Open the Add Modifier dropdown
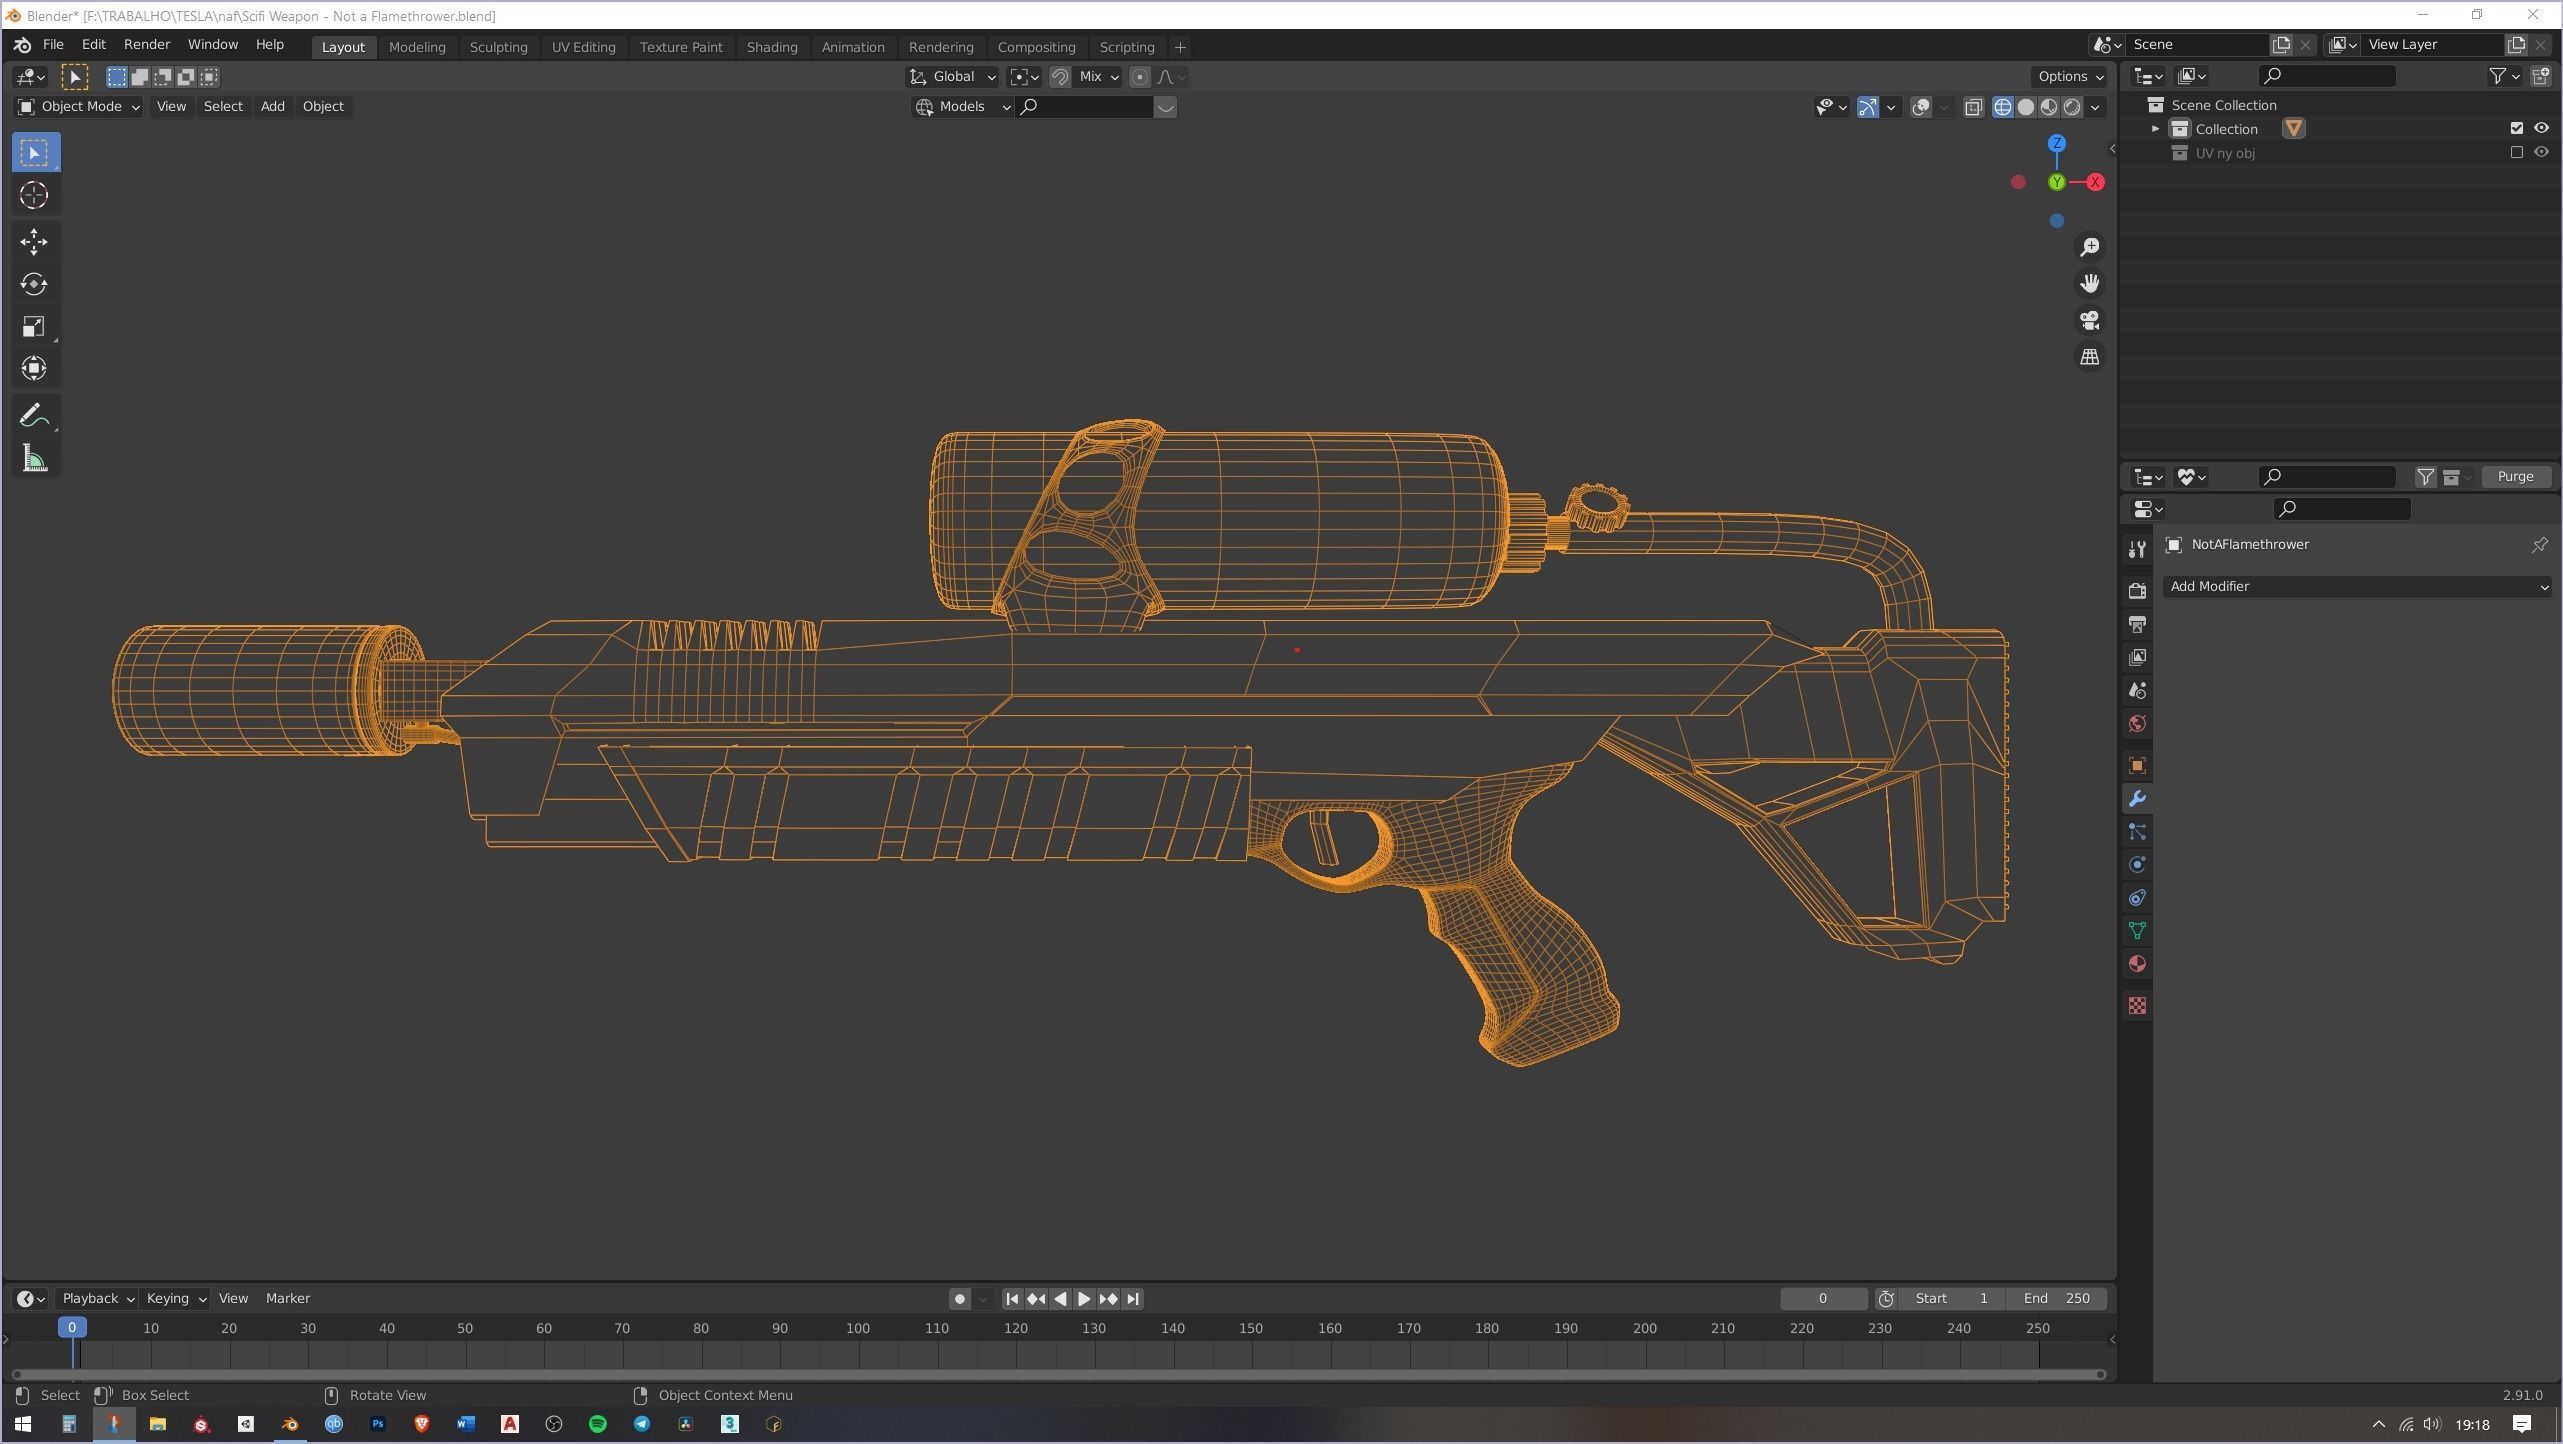 click(x=2357, y=586)
